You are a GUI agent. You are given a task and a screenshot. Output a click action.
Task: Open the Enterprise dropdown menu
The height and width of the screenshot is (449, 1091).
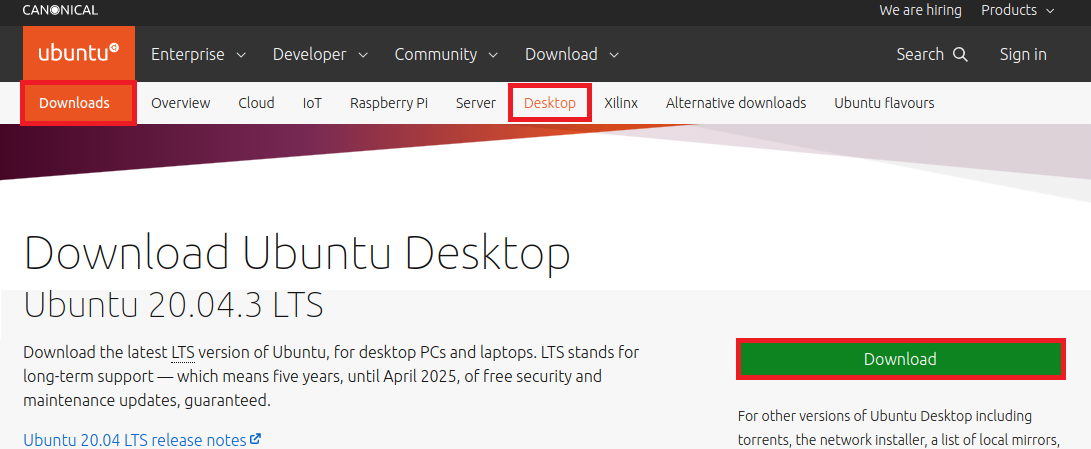[198, 54]
